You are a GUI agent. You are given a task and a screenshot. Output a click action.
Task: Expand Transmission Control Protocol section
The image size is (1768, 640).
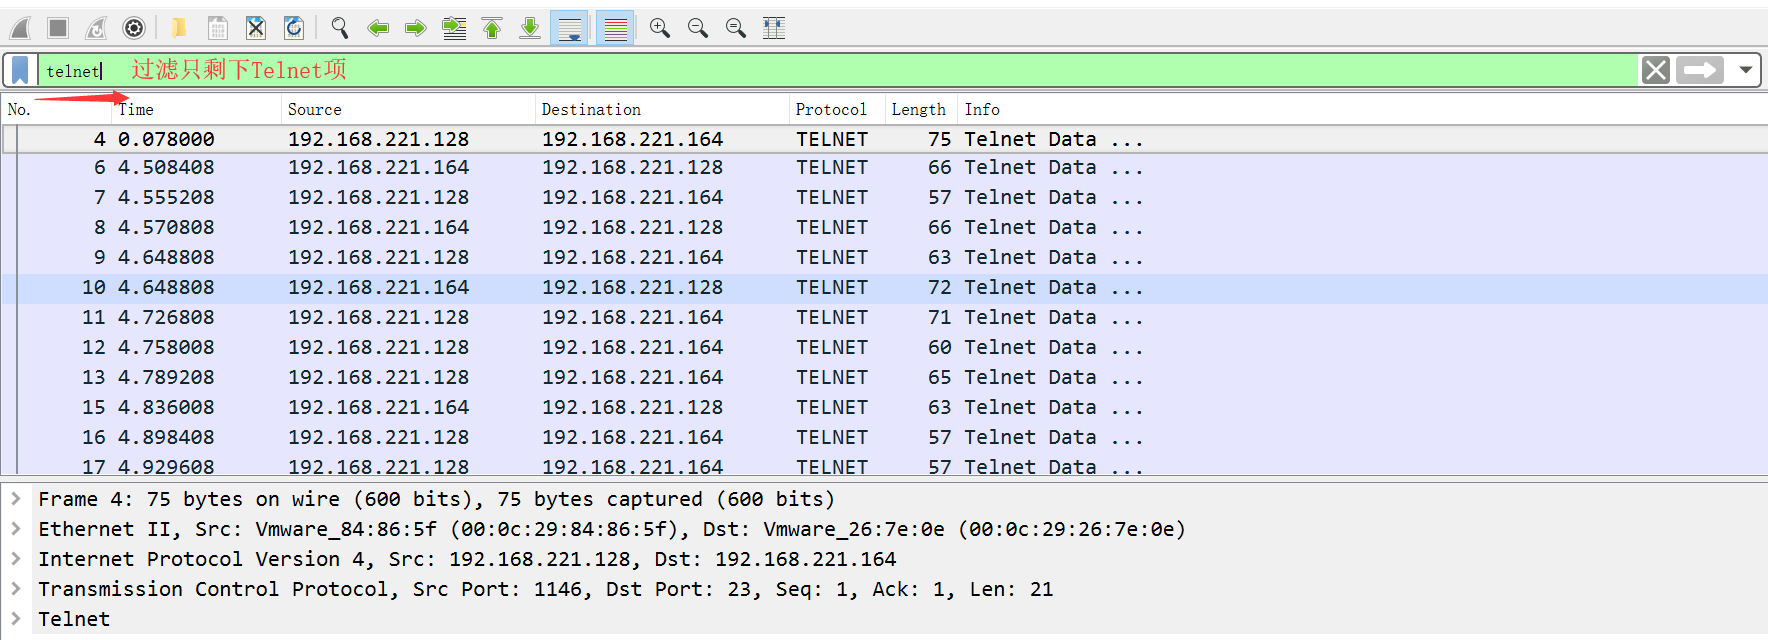tap(16, 588)
